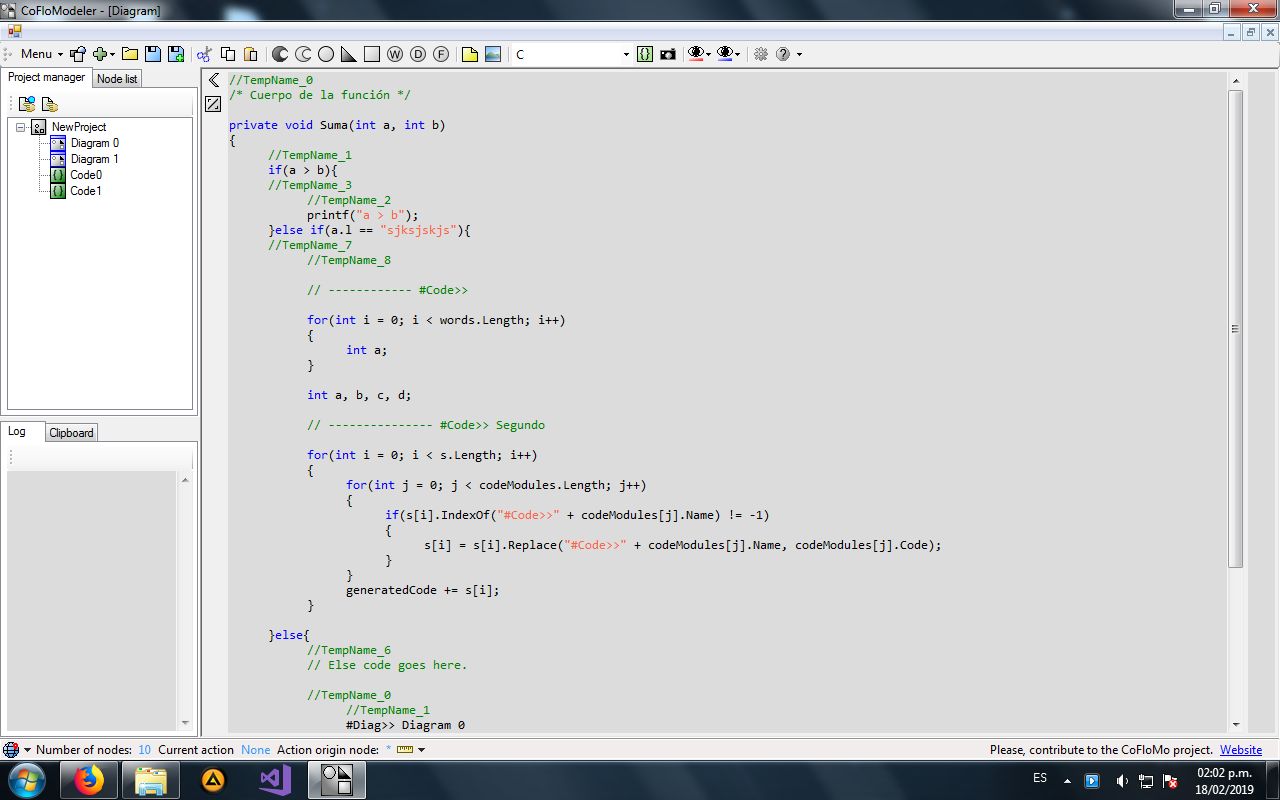
Task: Open Visual Studio from the taskbar
Action: (x=275, y=779)
